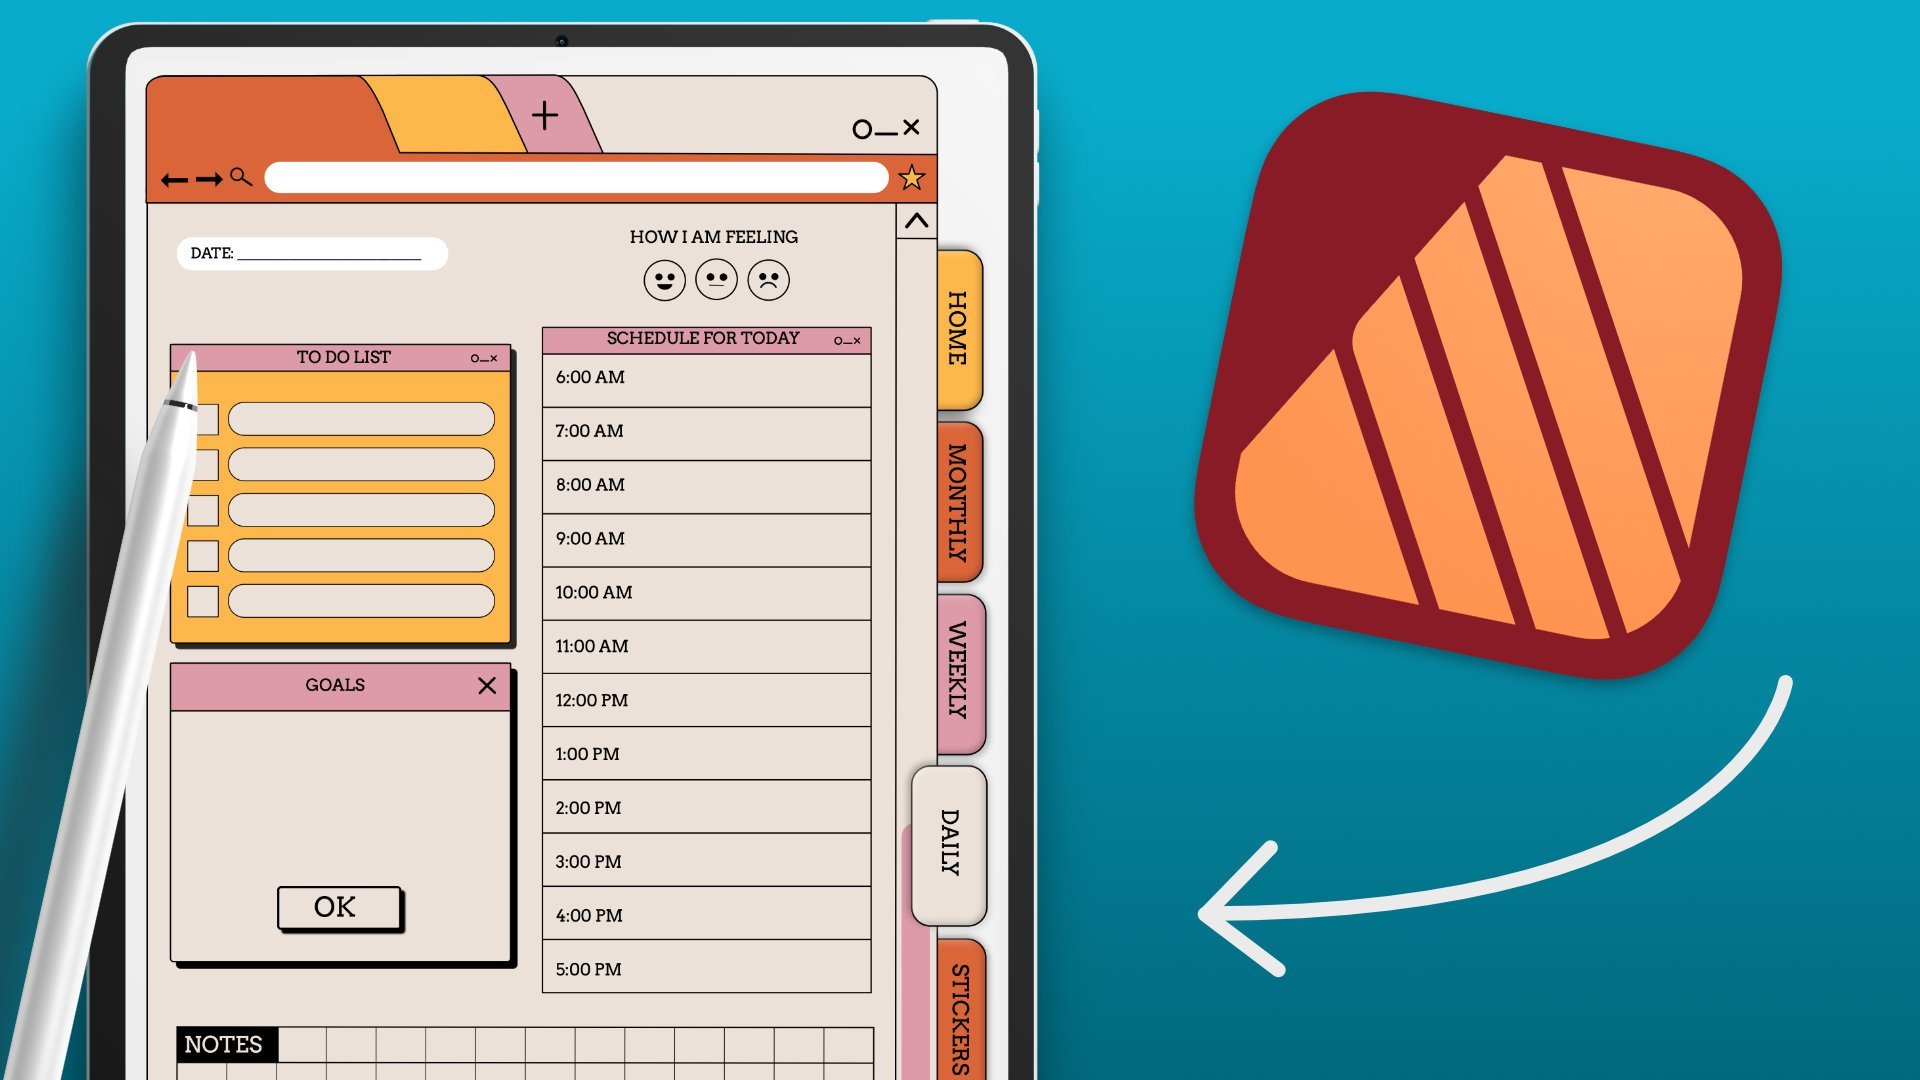The image size is (1920, 1080).
Task: Click the navigate back arrow icon
Action: coord(173,177)
